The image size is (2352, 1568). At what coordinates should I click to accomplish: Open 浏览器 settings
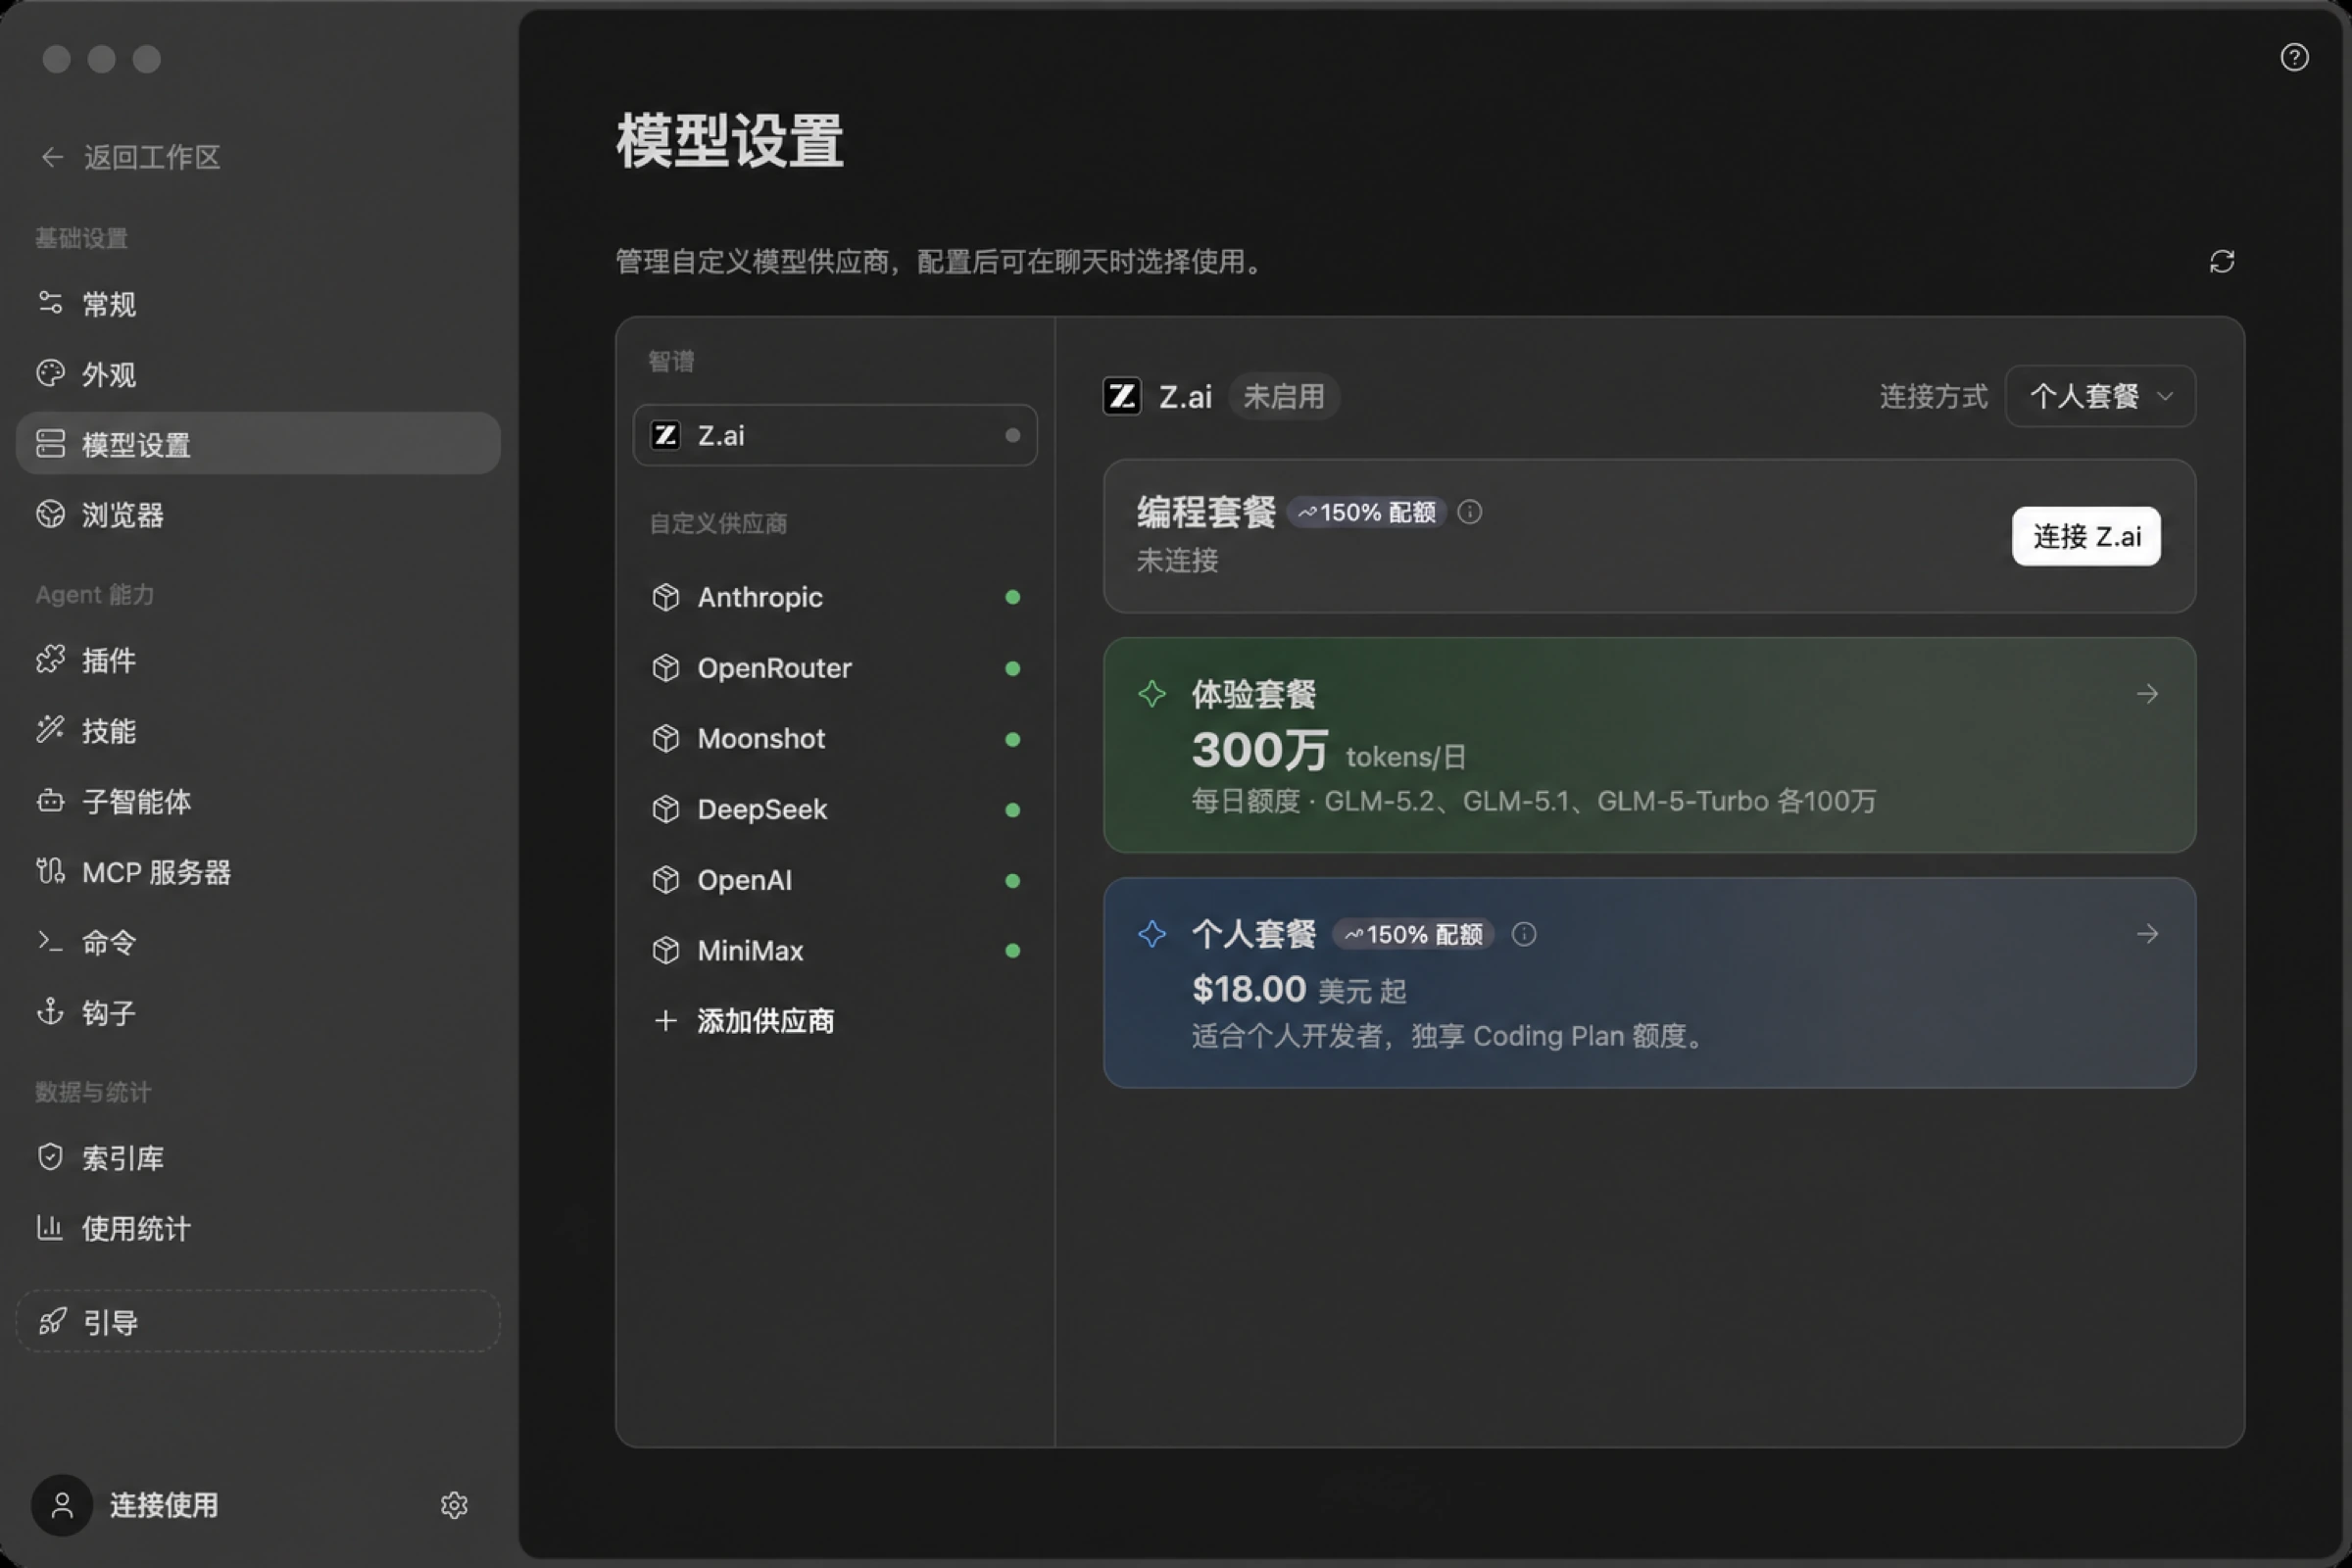258,514
